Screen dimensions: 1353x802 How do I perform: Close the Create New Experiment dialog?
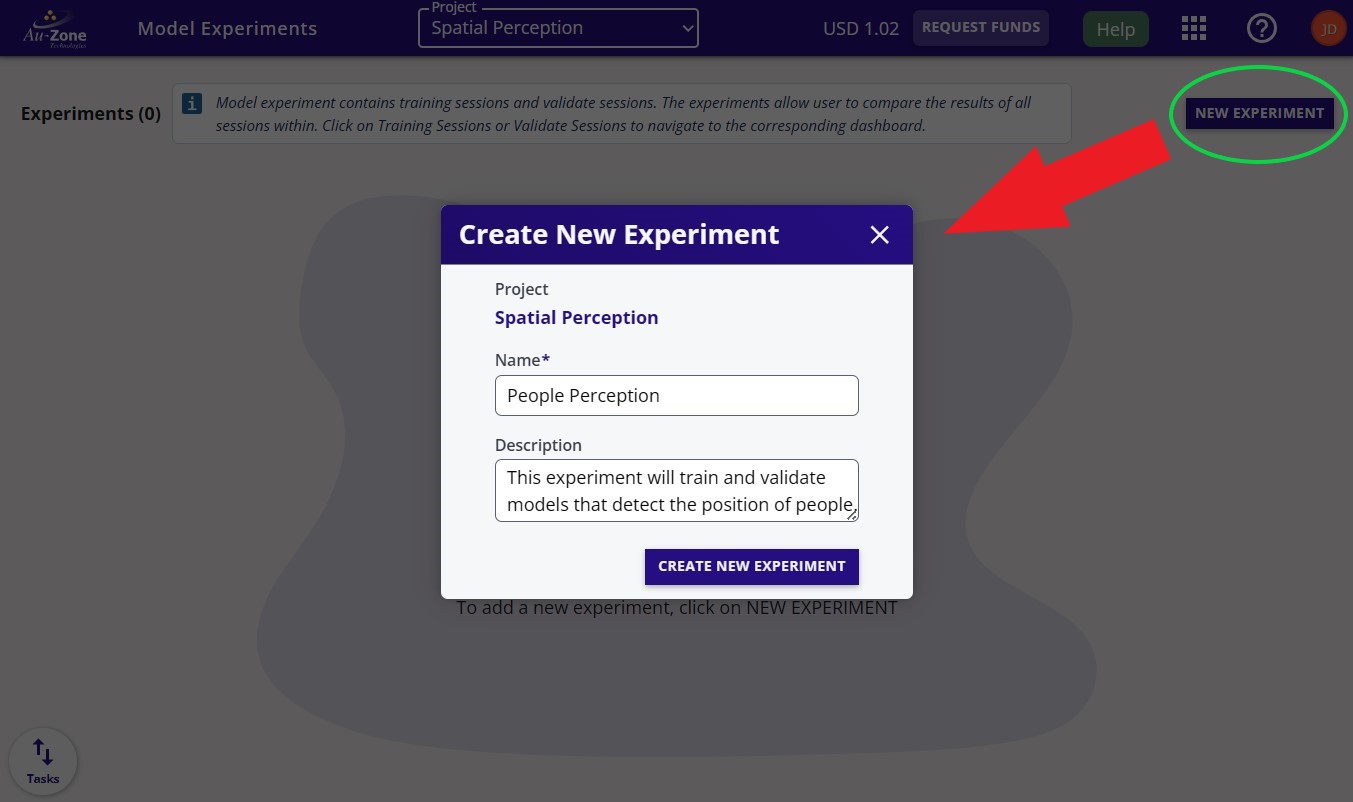click(x=879, y=235)
